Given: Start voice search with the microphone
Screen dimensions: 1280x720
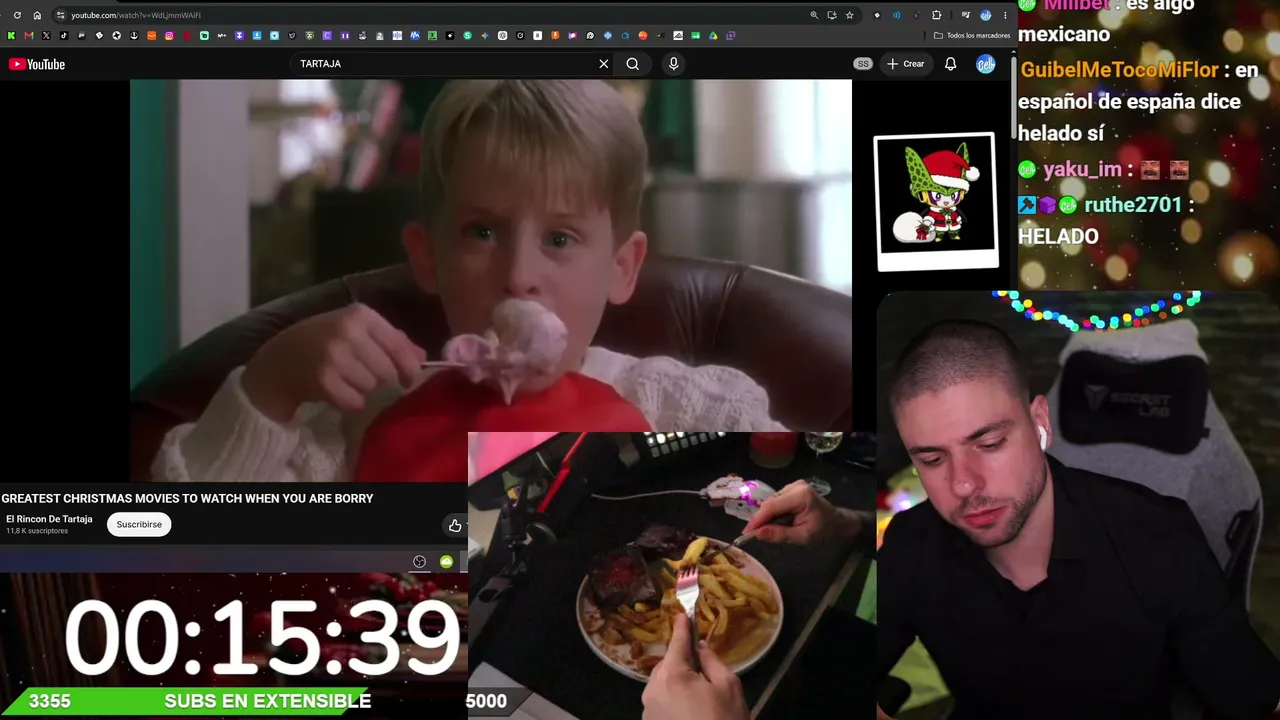Looking at the screenshot, I should pos(673,64).
